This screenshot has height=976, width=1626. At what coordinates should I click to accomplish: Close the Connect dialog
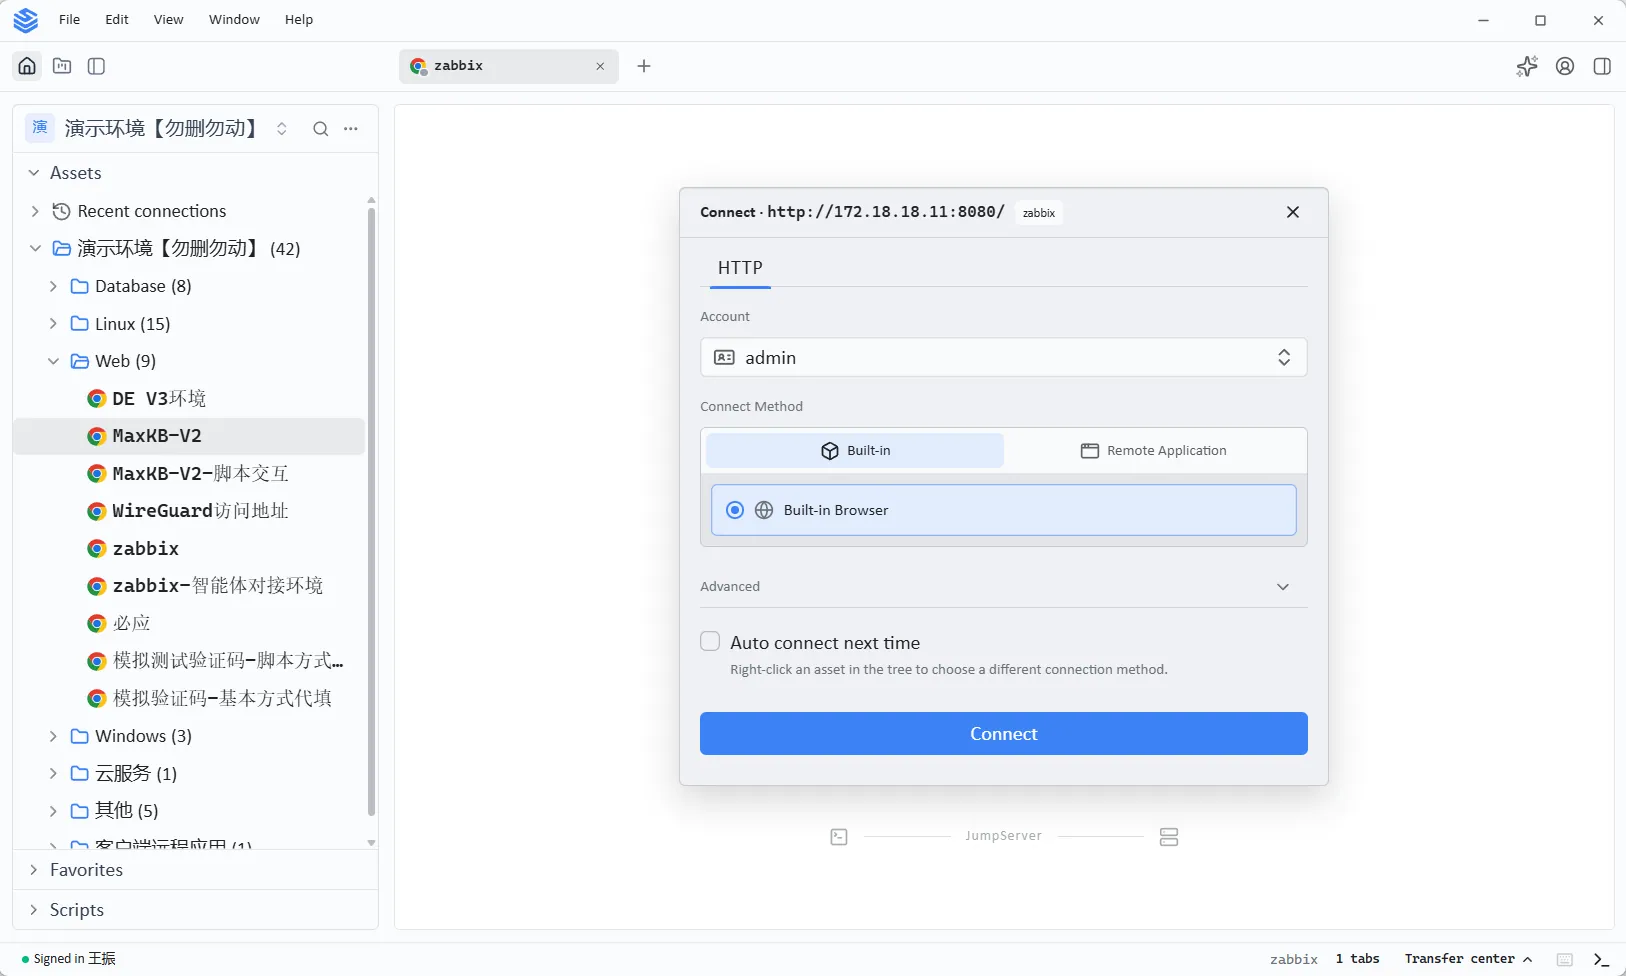click(x=1293, y=212)
